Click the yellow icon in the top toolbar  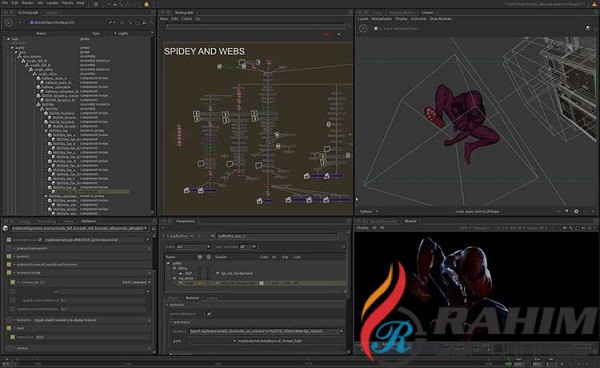pos(146,3)
